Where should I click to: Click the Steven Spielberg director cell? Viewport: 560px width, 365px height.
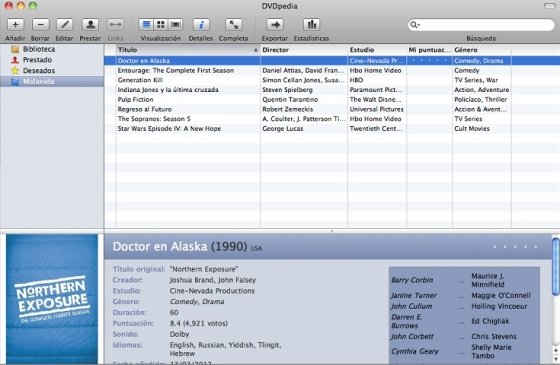288,90
